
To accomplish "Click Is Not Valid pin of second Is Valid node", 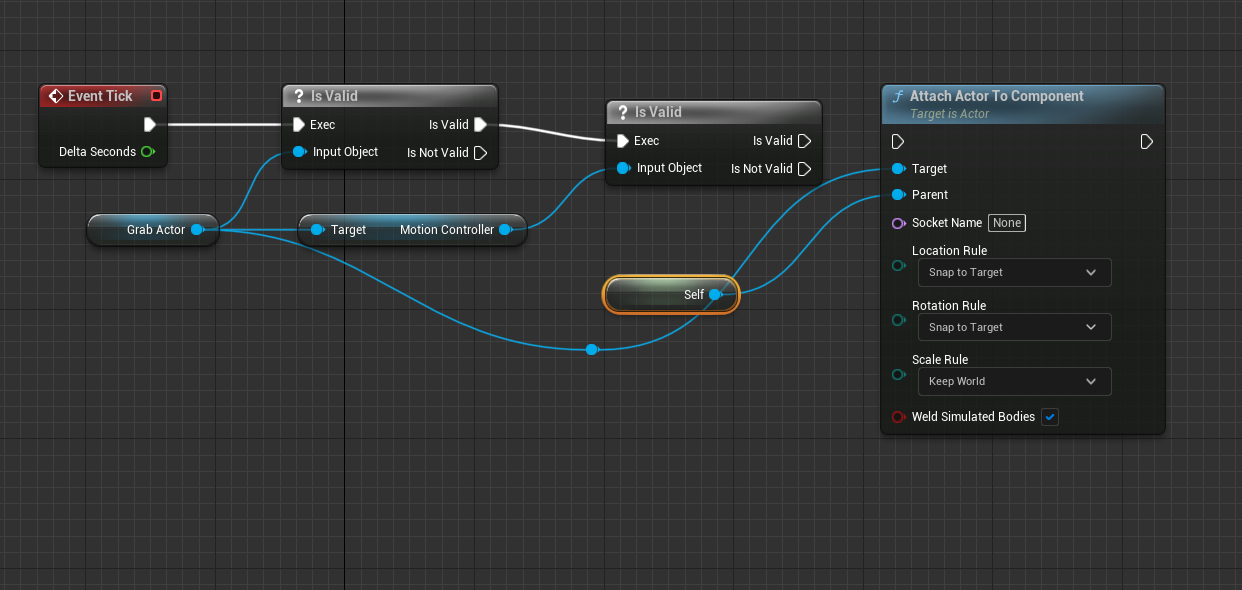I will point(804,169).
